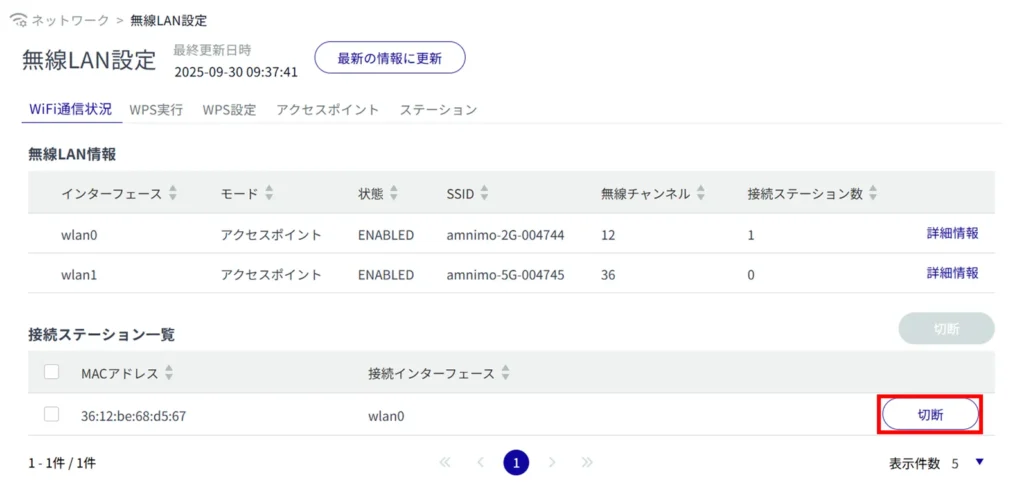Open the アクセスポイント tab
Viewport: 1024px width, 497px height.
click(328, 110)
